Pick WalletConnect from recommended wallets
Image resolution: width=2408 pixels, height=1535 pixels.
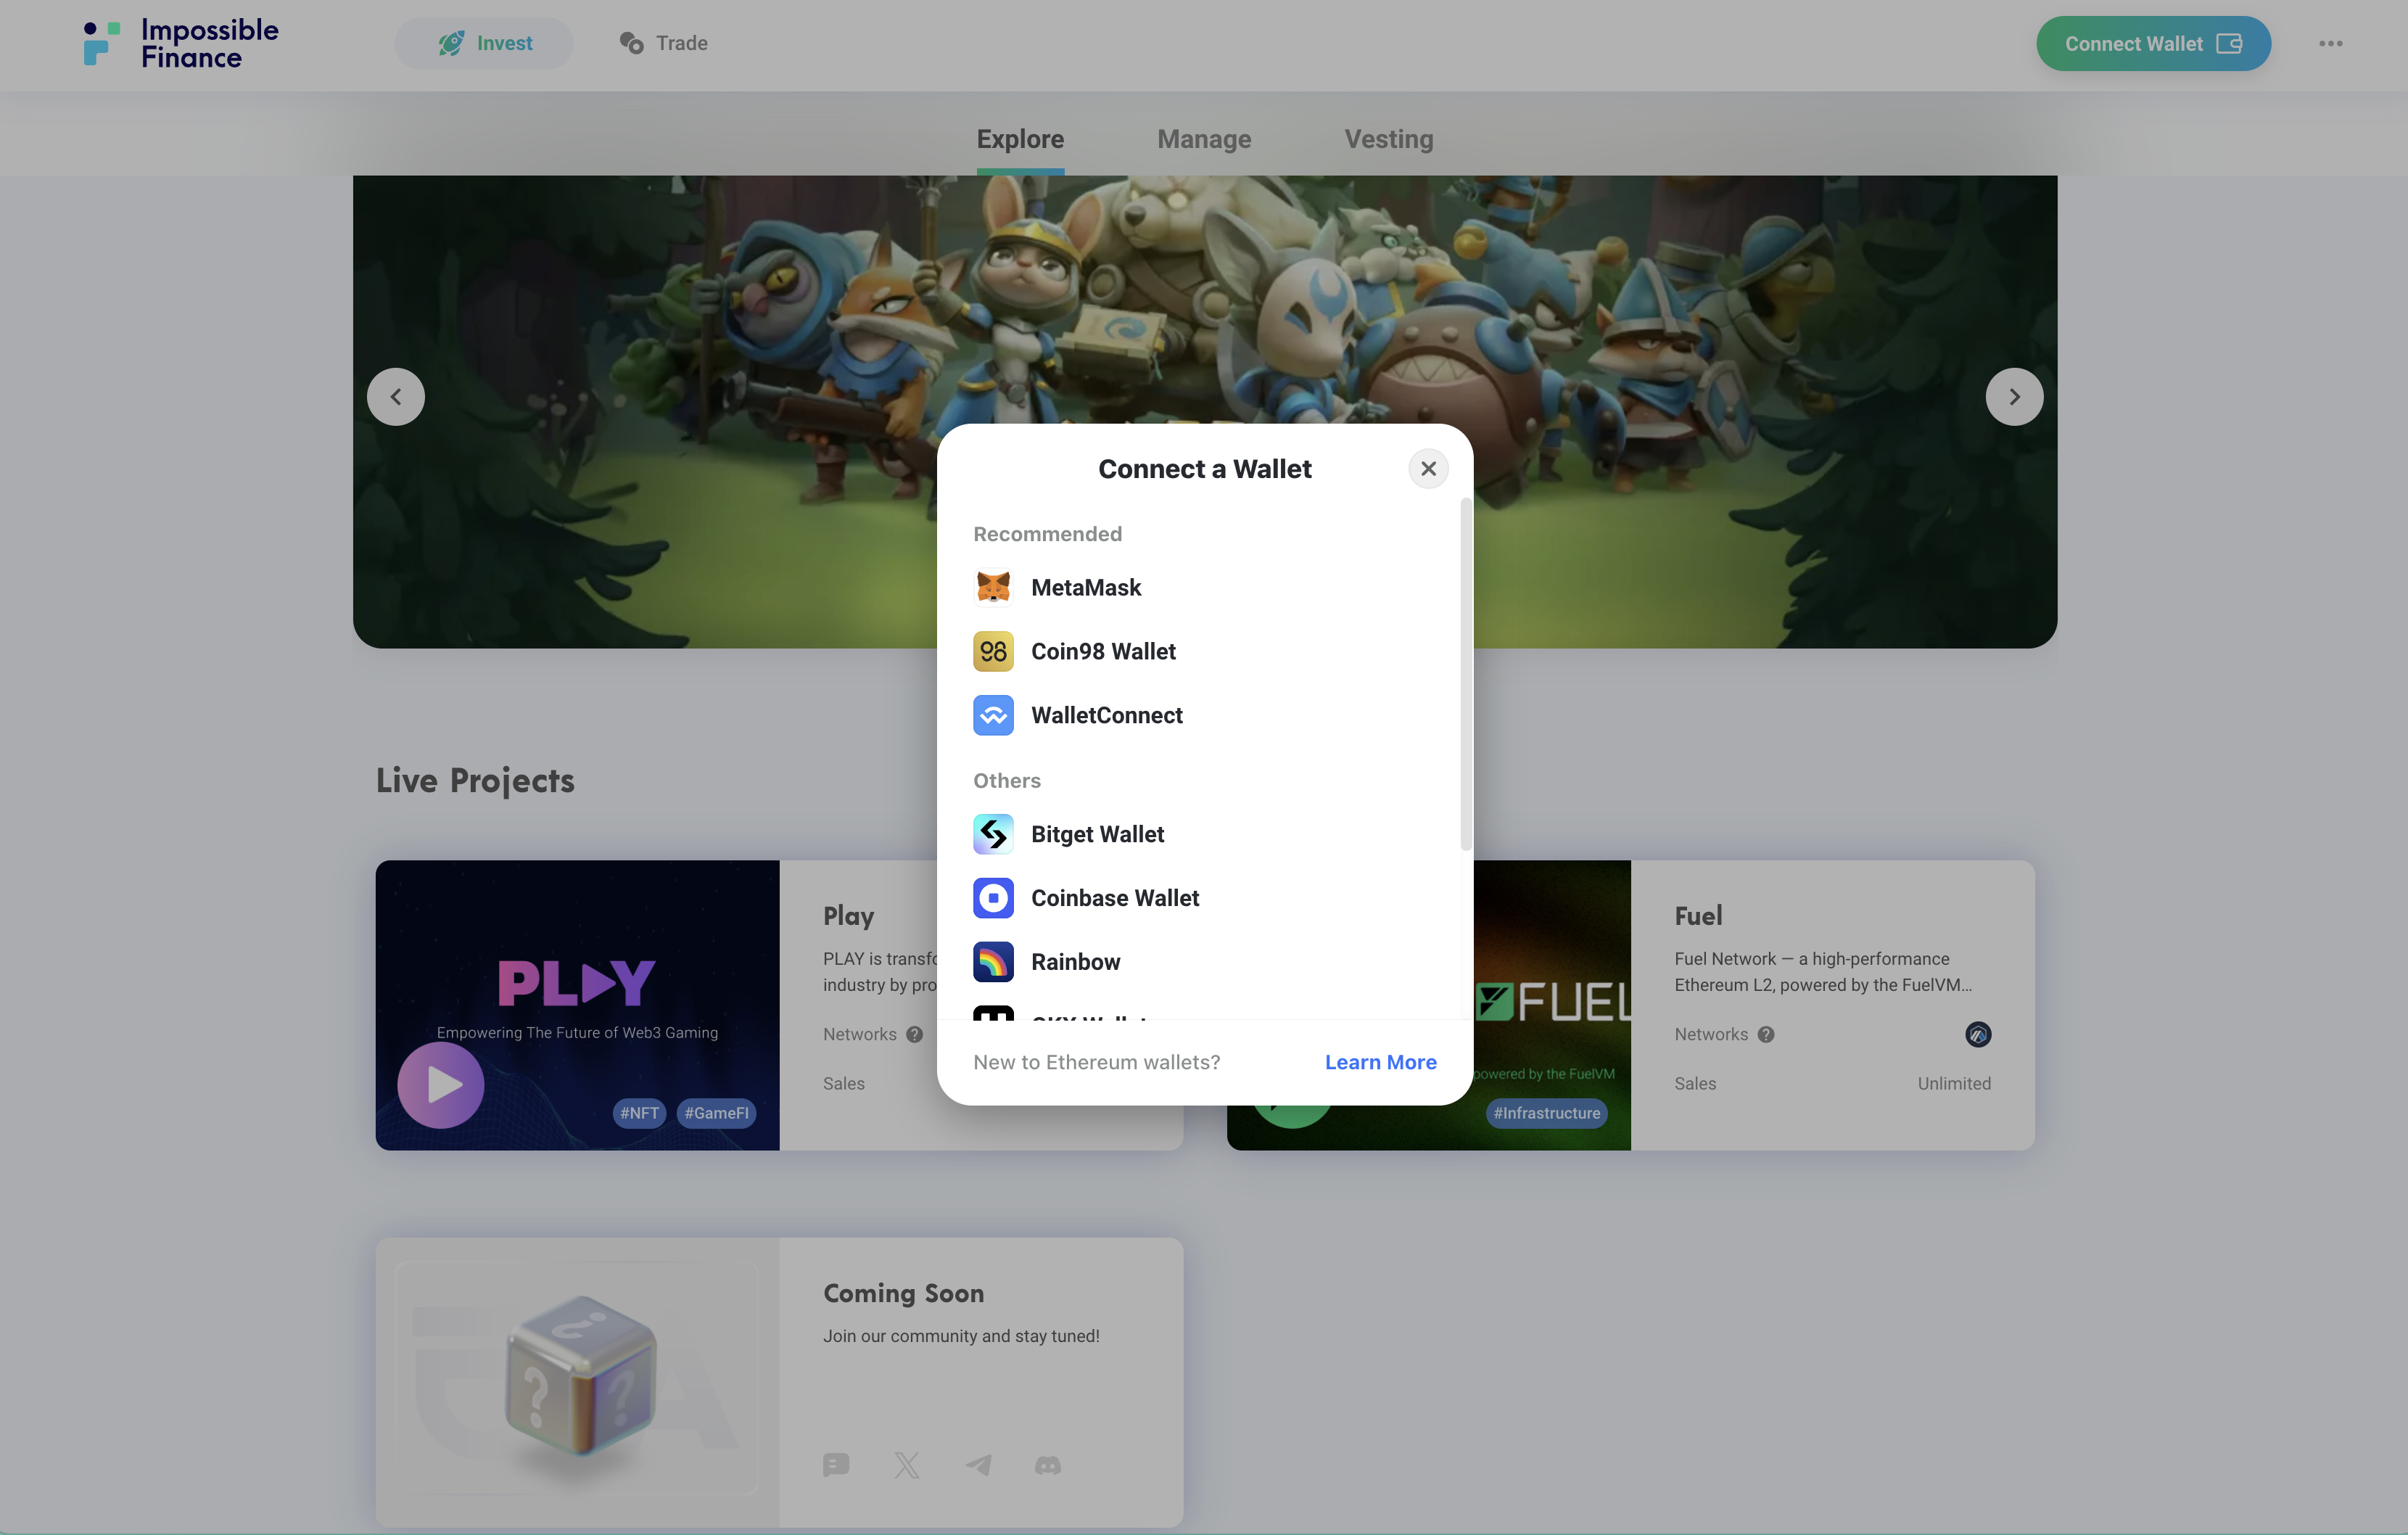(x=1106, y=715)
